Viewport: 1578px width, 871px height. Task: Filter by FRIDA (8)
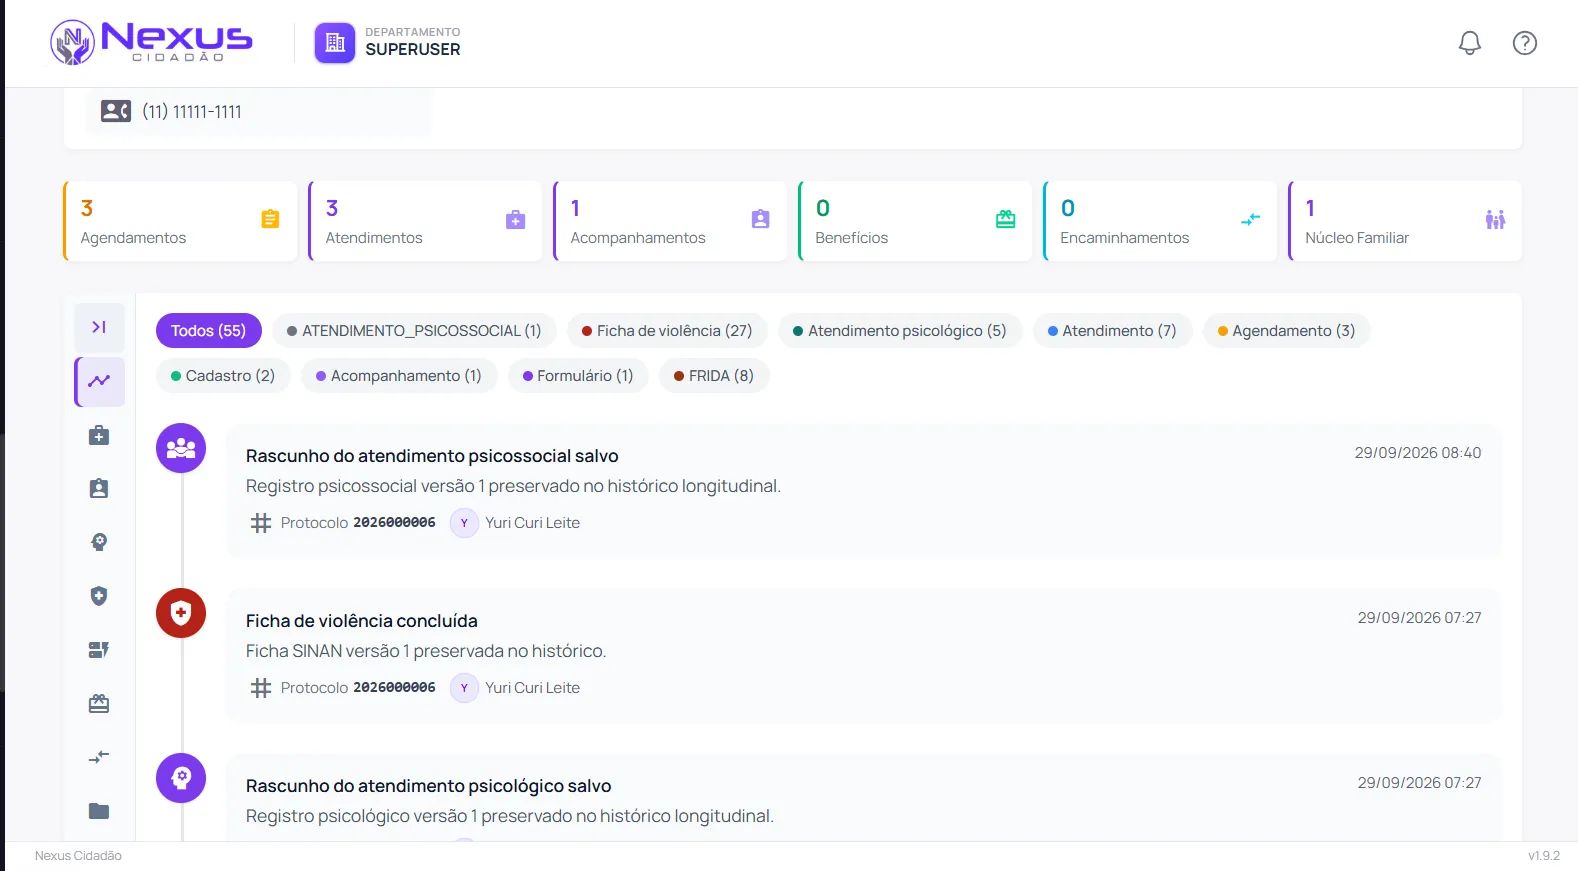tap(714, 376)
